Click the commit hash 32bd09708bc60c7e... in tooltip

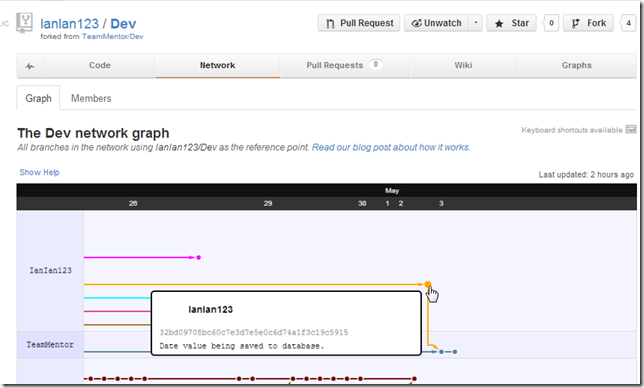(x=253, y=332)
